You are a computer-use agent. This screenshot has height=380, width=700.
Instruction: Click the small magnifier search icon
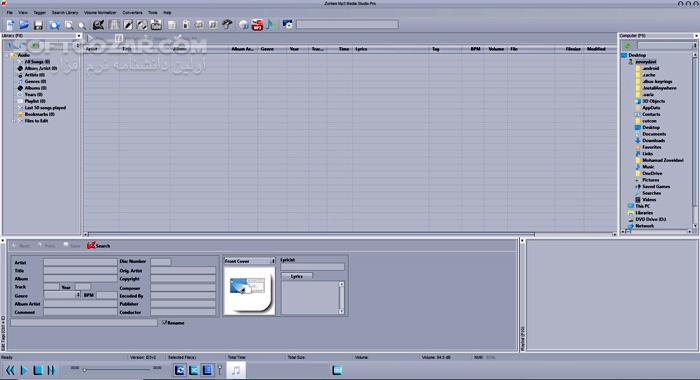pos(82,26)
